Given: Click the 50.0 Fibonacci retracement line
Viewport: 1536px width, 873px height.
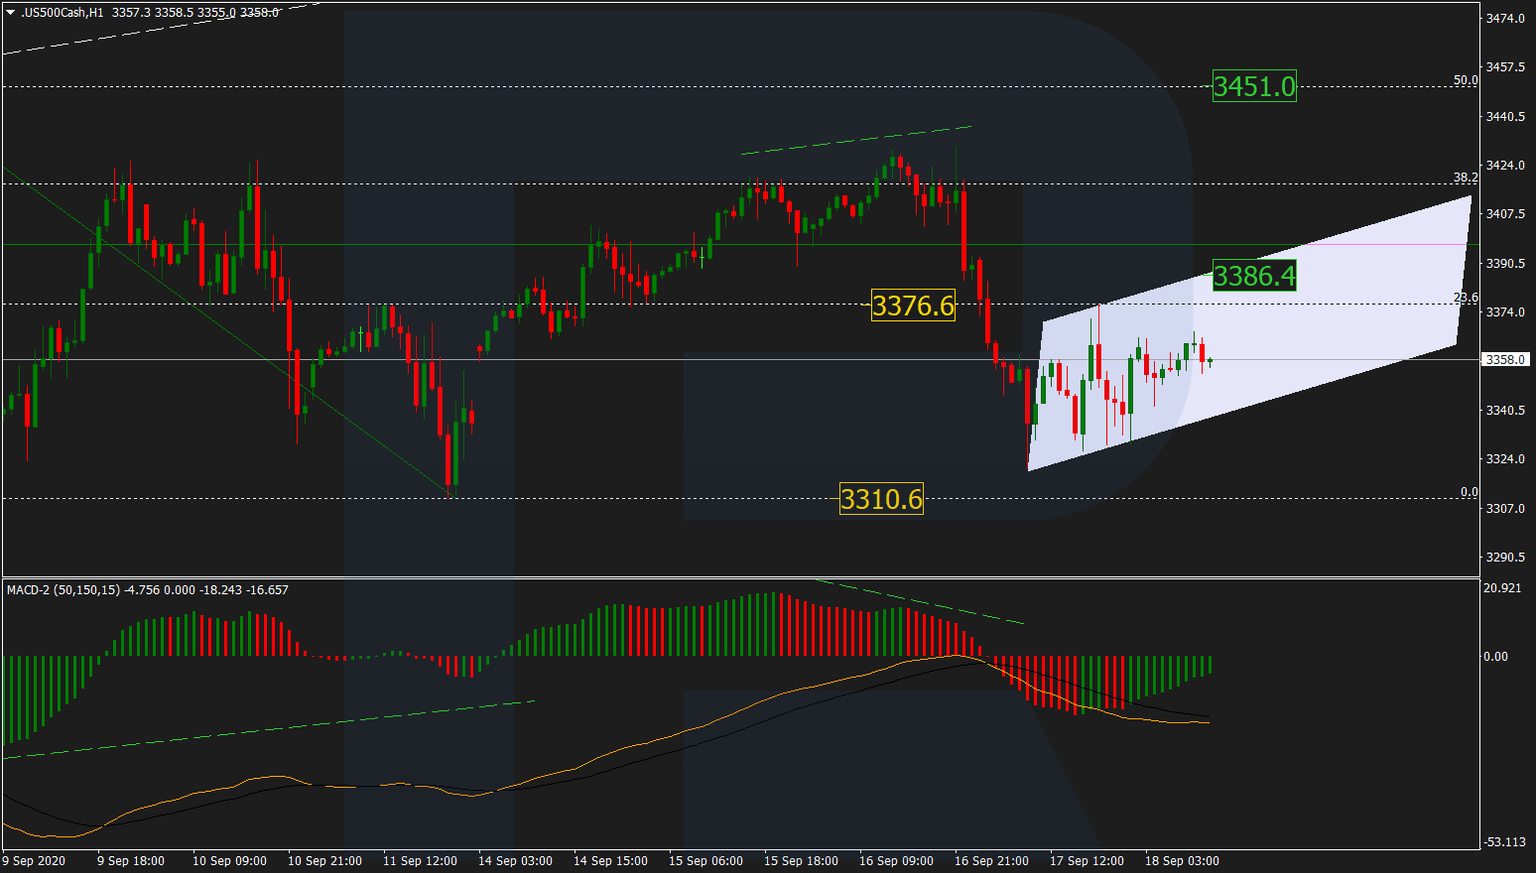Looking at the screenshot, I should coord(600,86).
